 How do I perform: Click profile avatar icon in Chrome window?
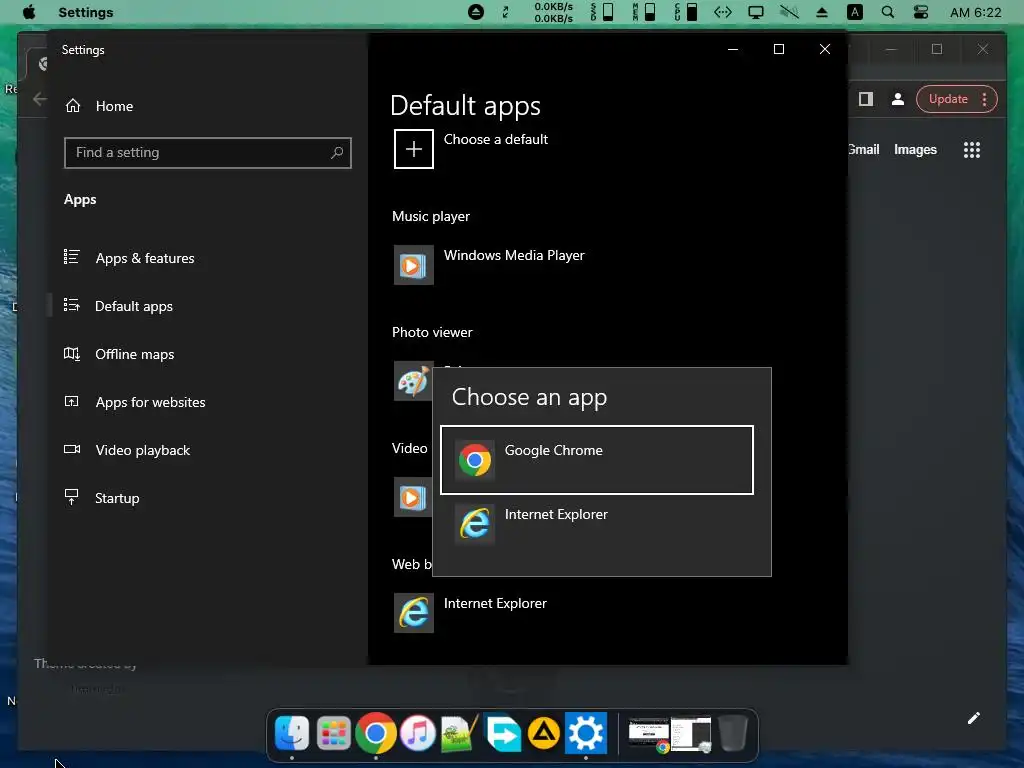pyautogui.click(x=898, y=99)
